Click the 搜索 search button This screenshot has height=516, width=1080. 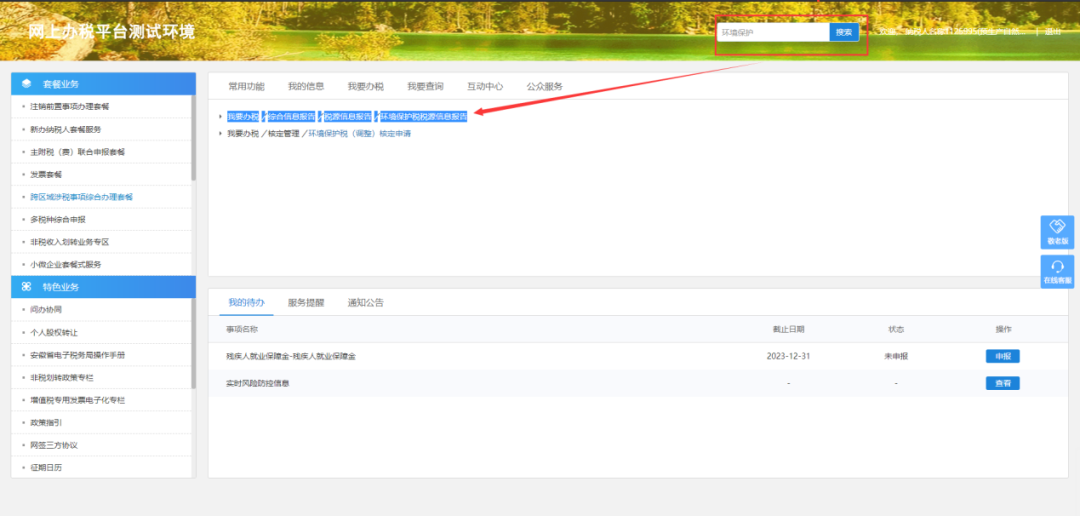[844, 32]
